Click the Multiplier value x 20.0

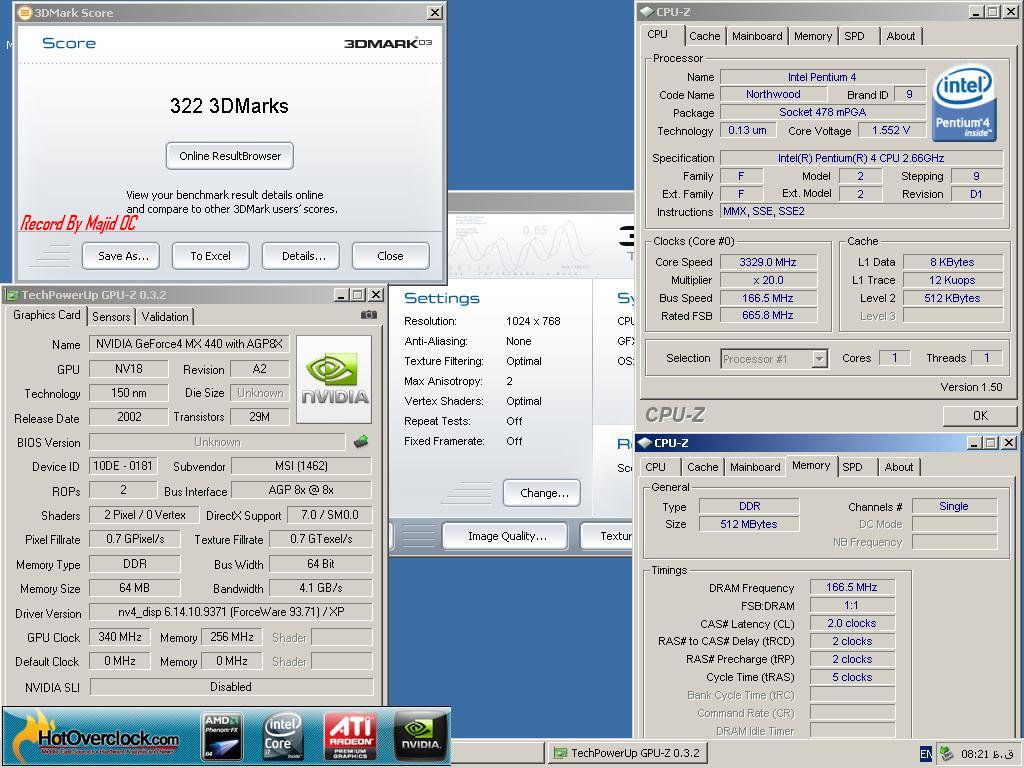click(768, 280)
